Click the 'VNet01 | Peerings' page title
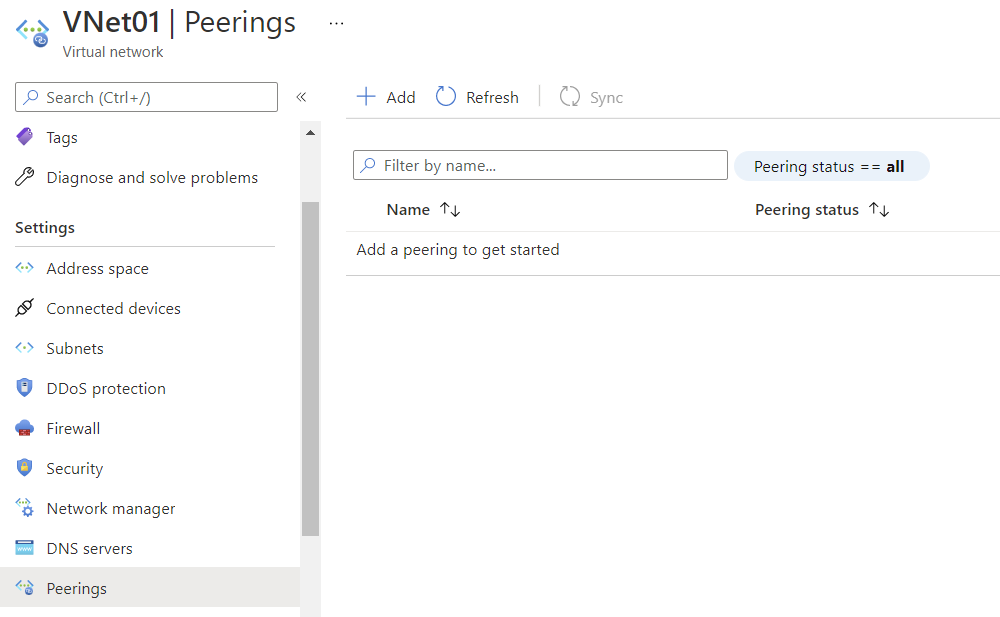The height and width of the screenshot is (617, 1000). [179, 22]
